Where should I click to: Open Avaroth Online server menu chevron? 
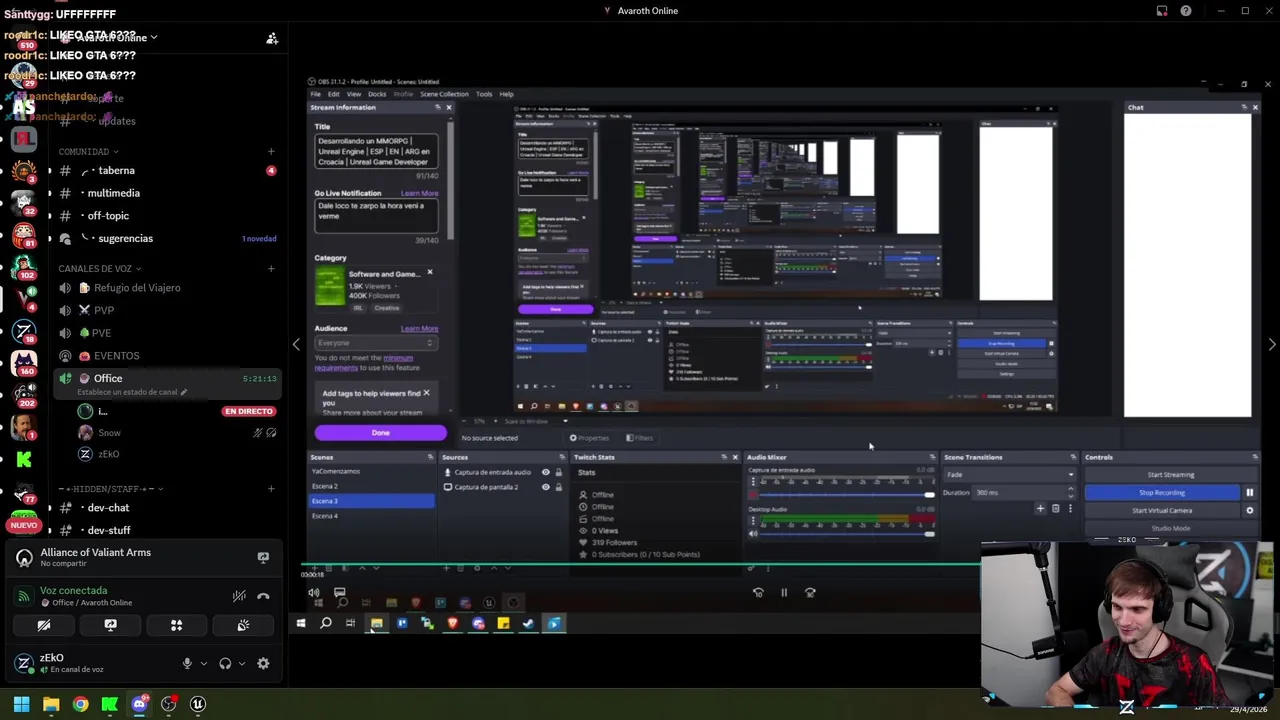pos(154,38)
